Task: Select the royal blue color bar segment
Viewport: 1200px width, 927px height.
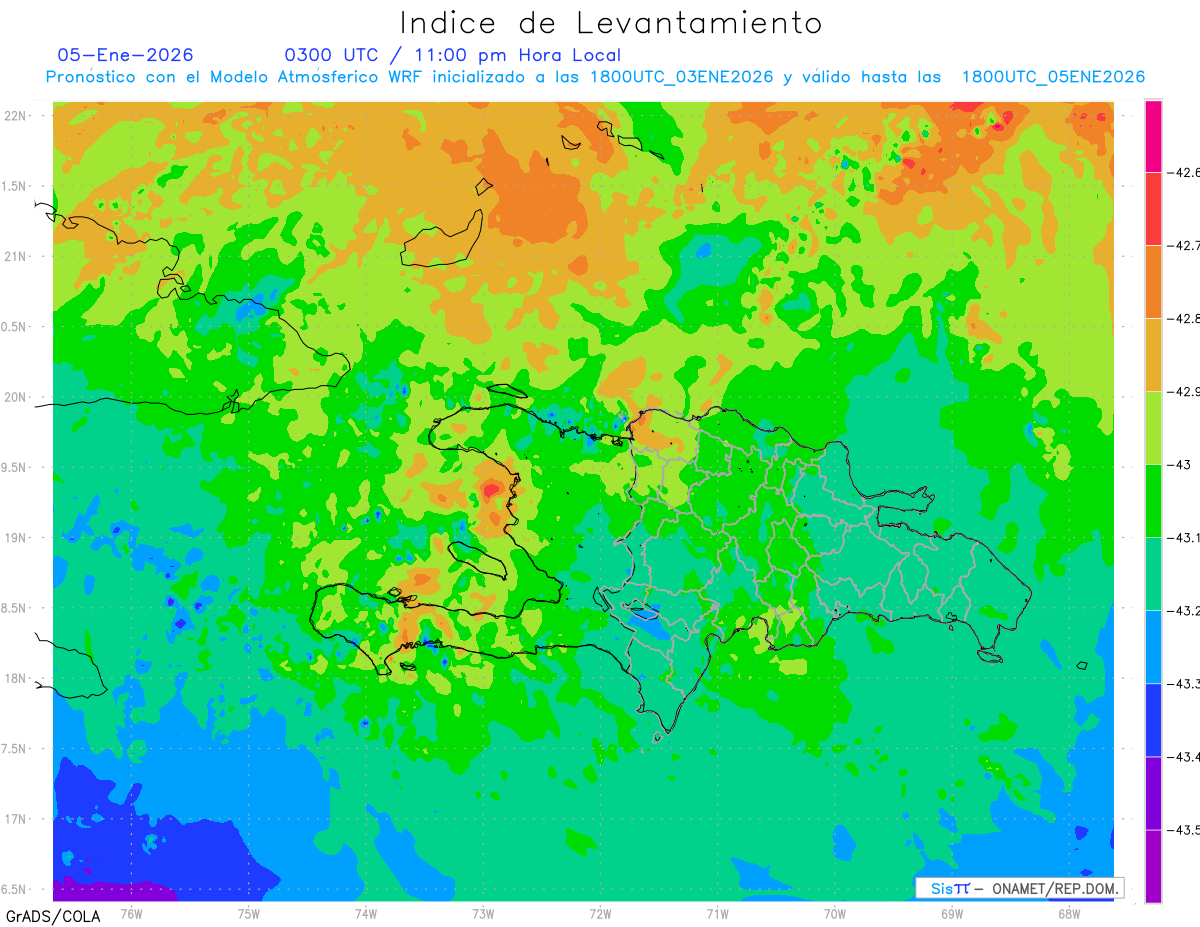Action: (1153, 720)
